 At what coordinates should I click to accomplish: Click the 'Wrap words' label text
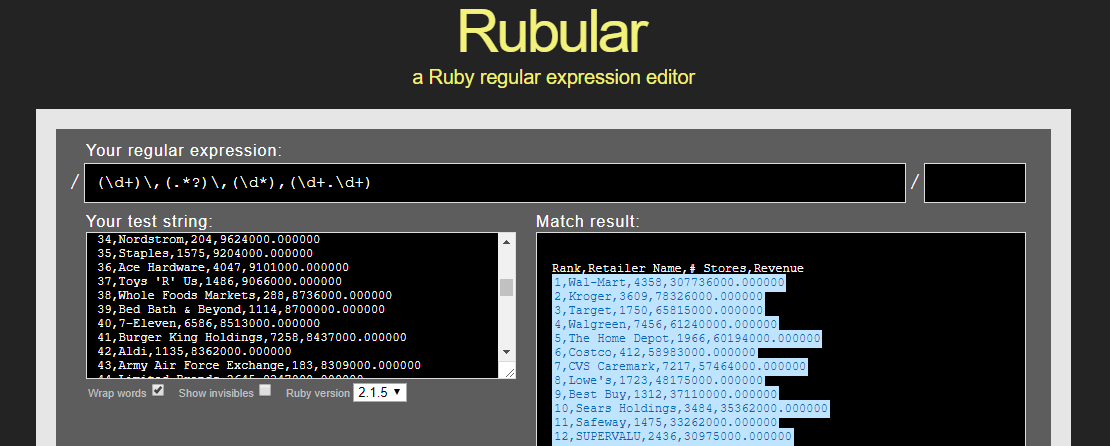point(117,393)
